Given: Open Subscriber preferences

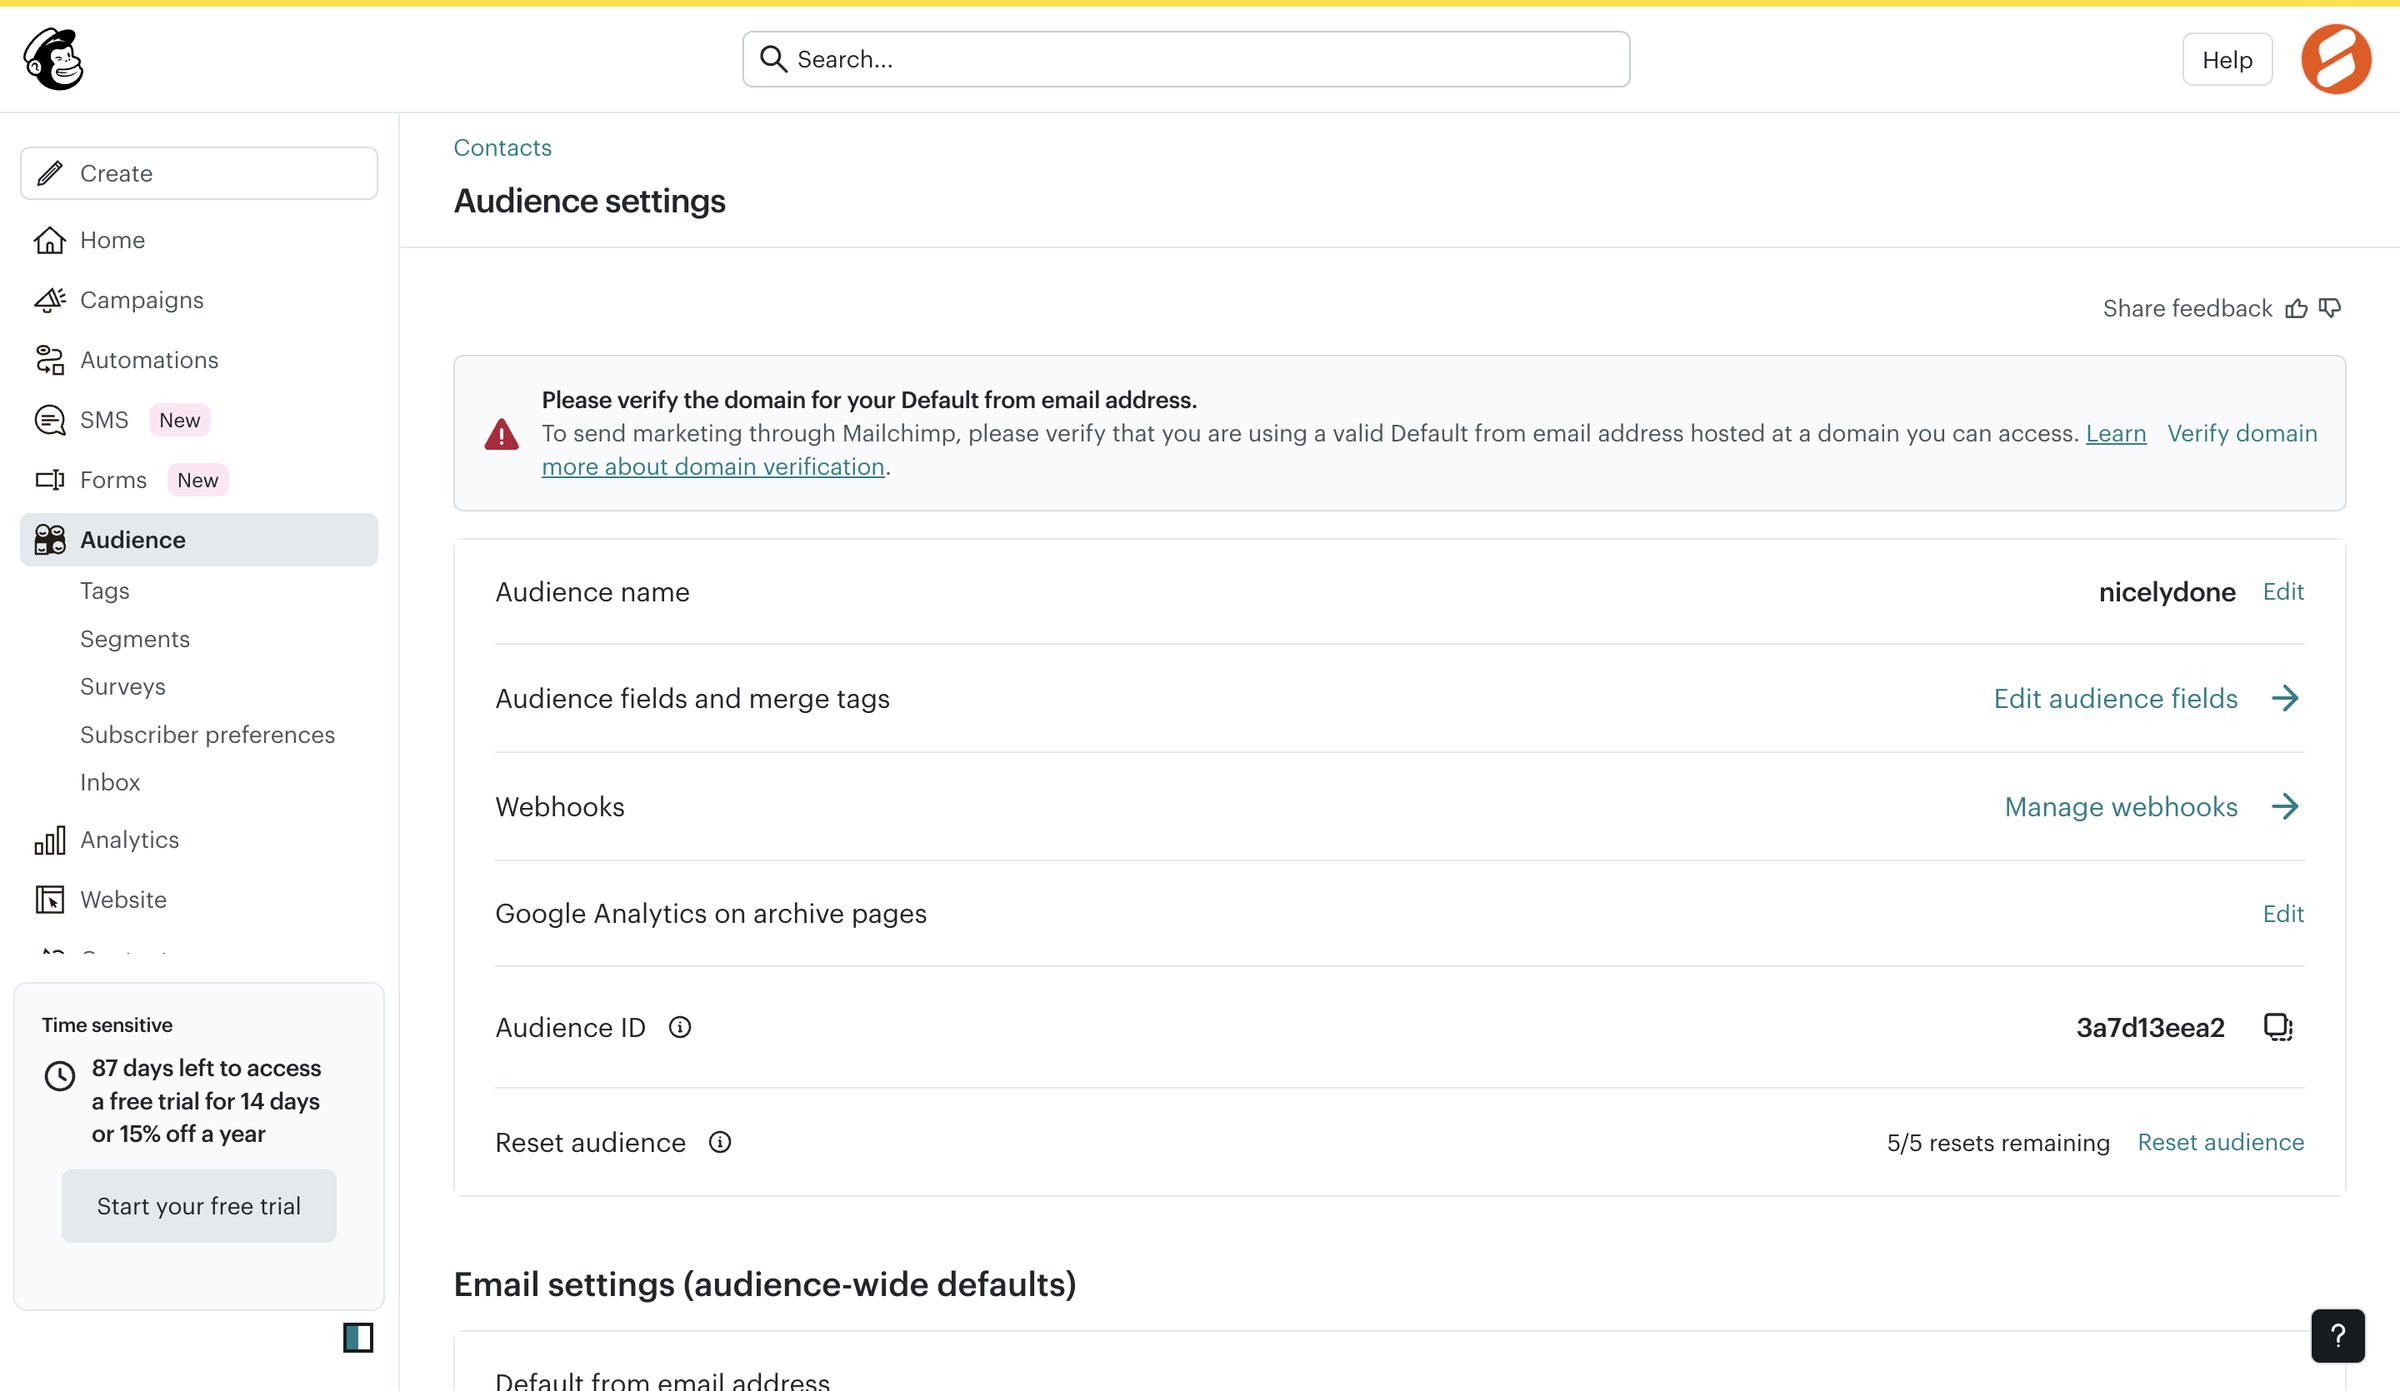Looking at the screenshot, I should click(207, 735).
